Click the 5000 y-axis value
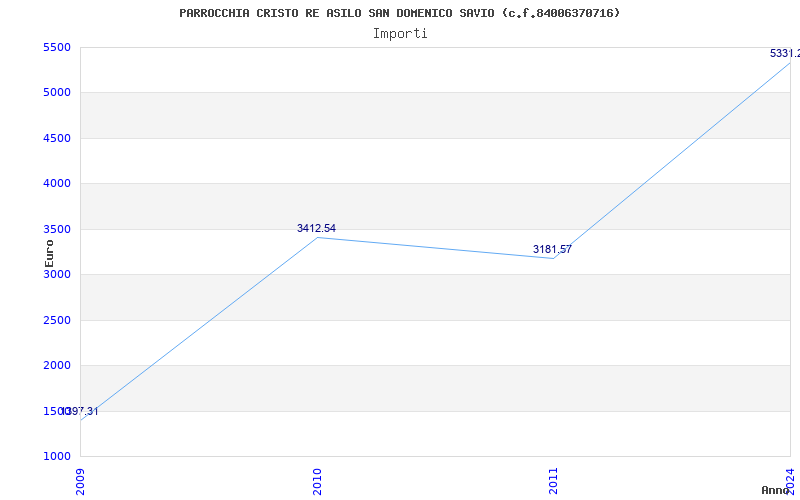Image resolution: width=800 pixels, height=500 pixels. (x=58, y=93)
